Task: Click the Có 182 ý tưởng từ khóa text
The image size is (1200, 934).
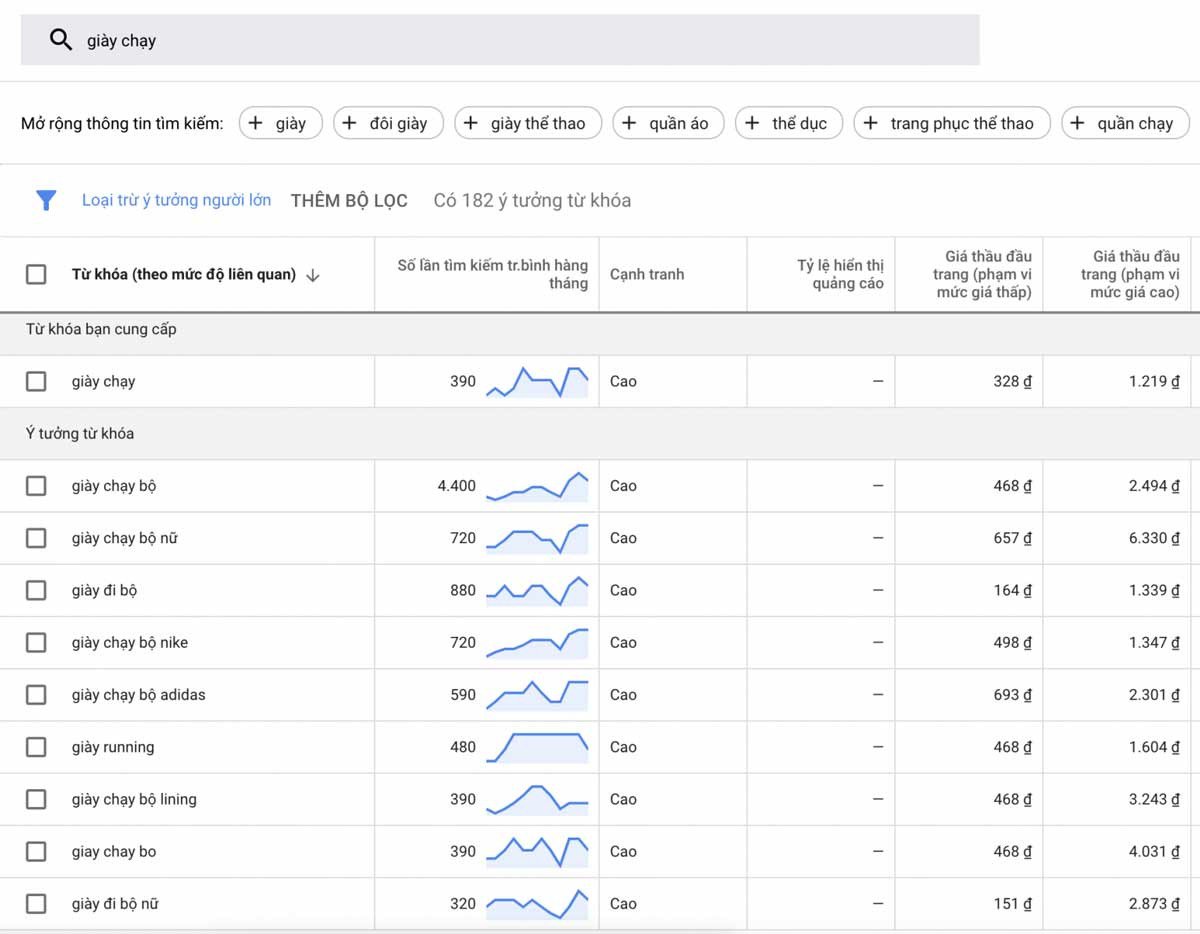Action: [x=532, y=200]
